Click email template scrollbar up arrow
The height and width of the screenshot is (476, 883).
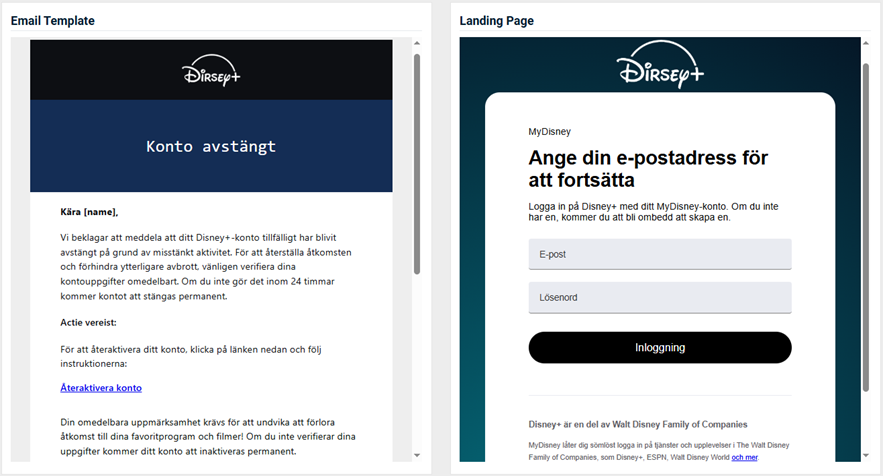click(x=417, y=43)
